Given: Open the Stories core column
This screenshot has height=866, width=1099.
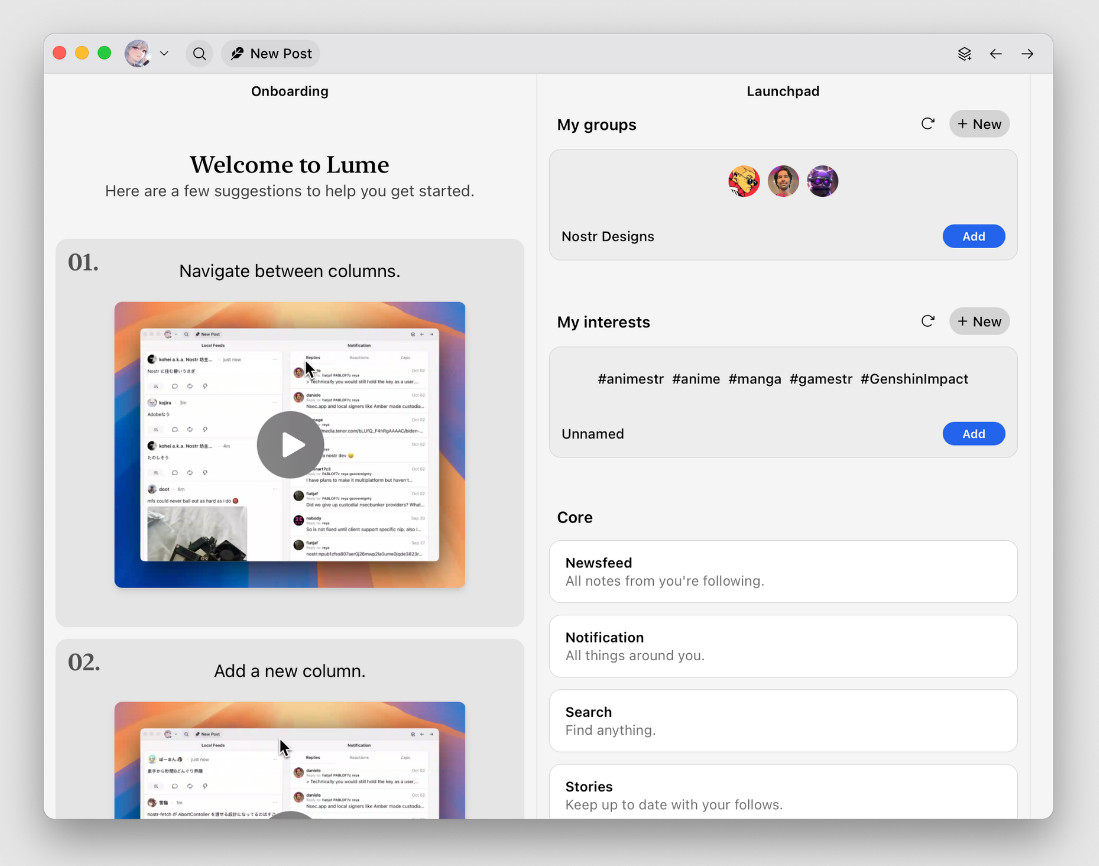Looking at the screenshot, I should [783, 792].
